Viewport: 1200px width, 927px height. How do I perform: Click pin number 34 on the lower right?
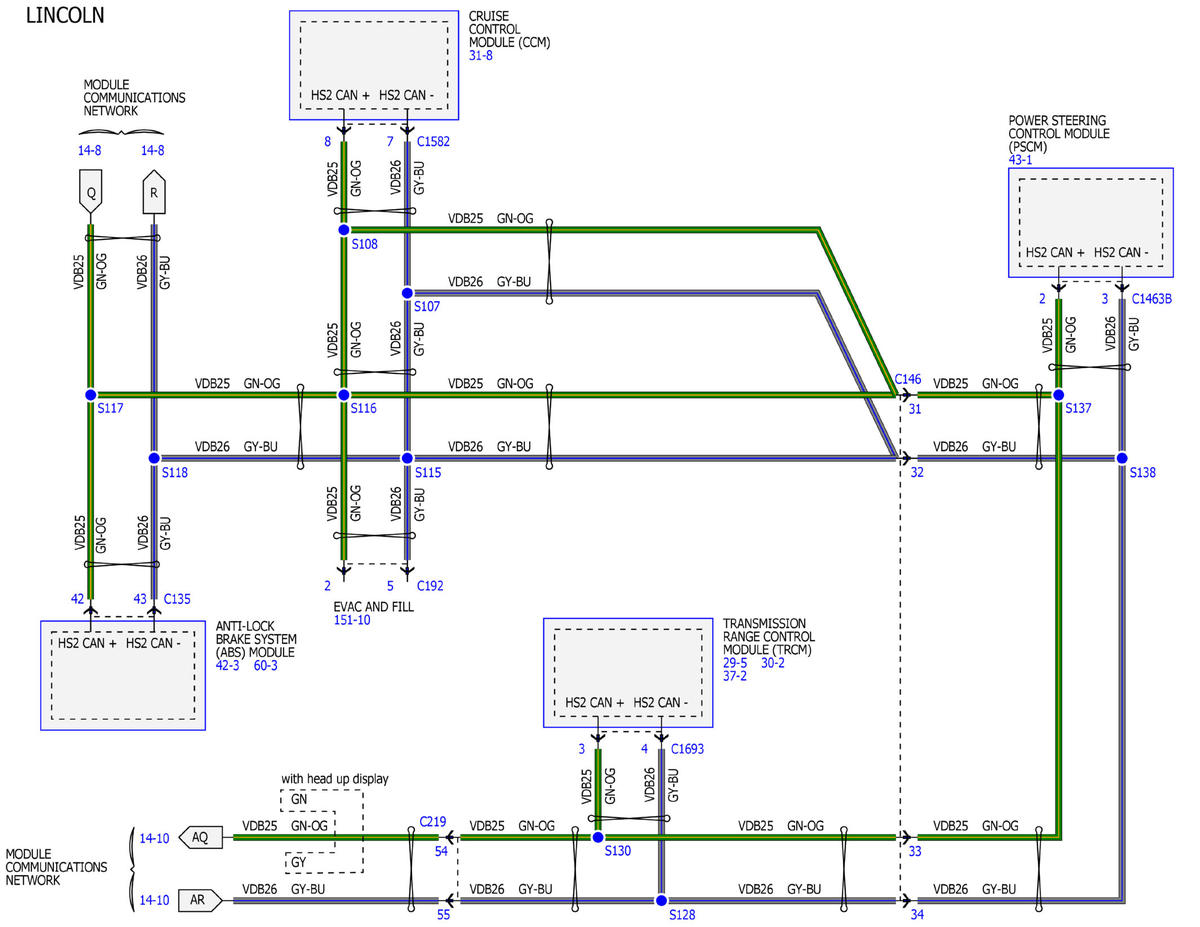(x=917, y=914)
